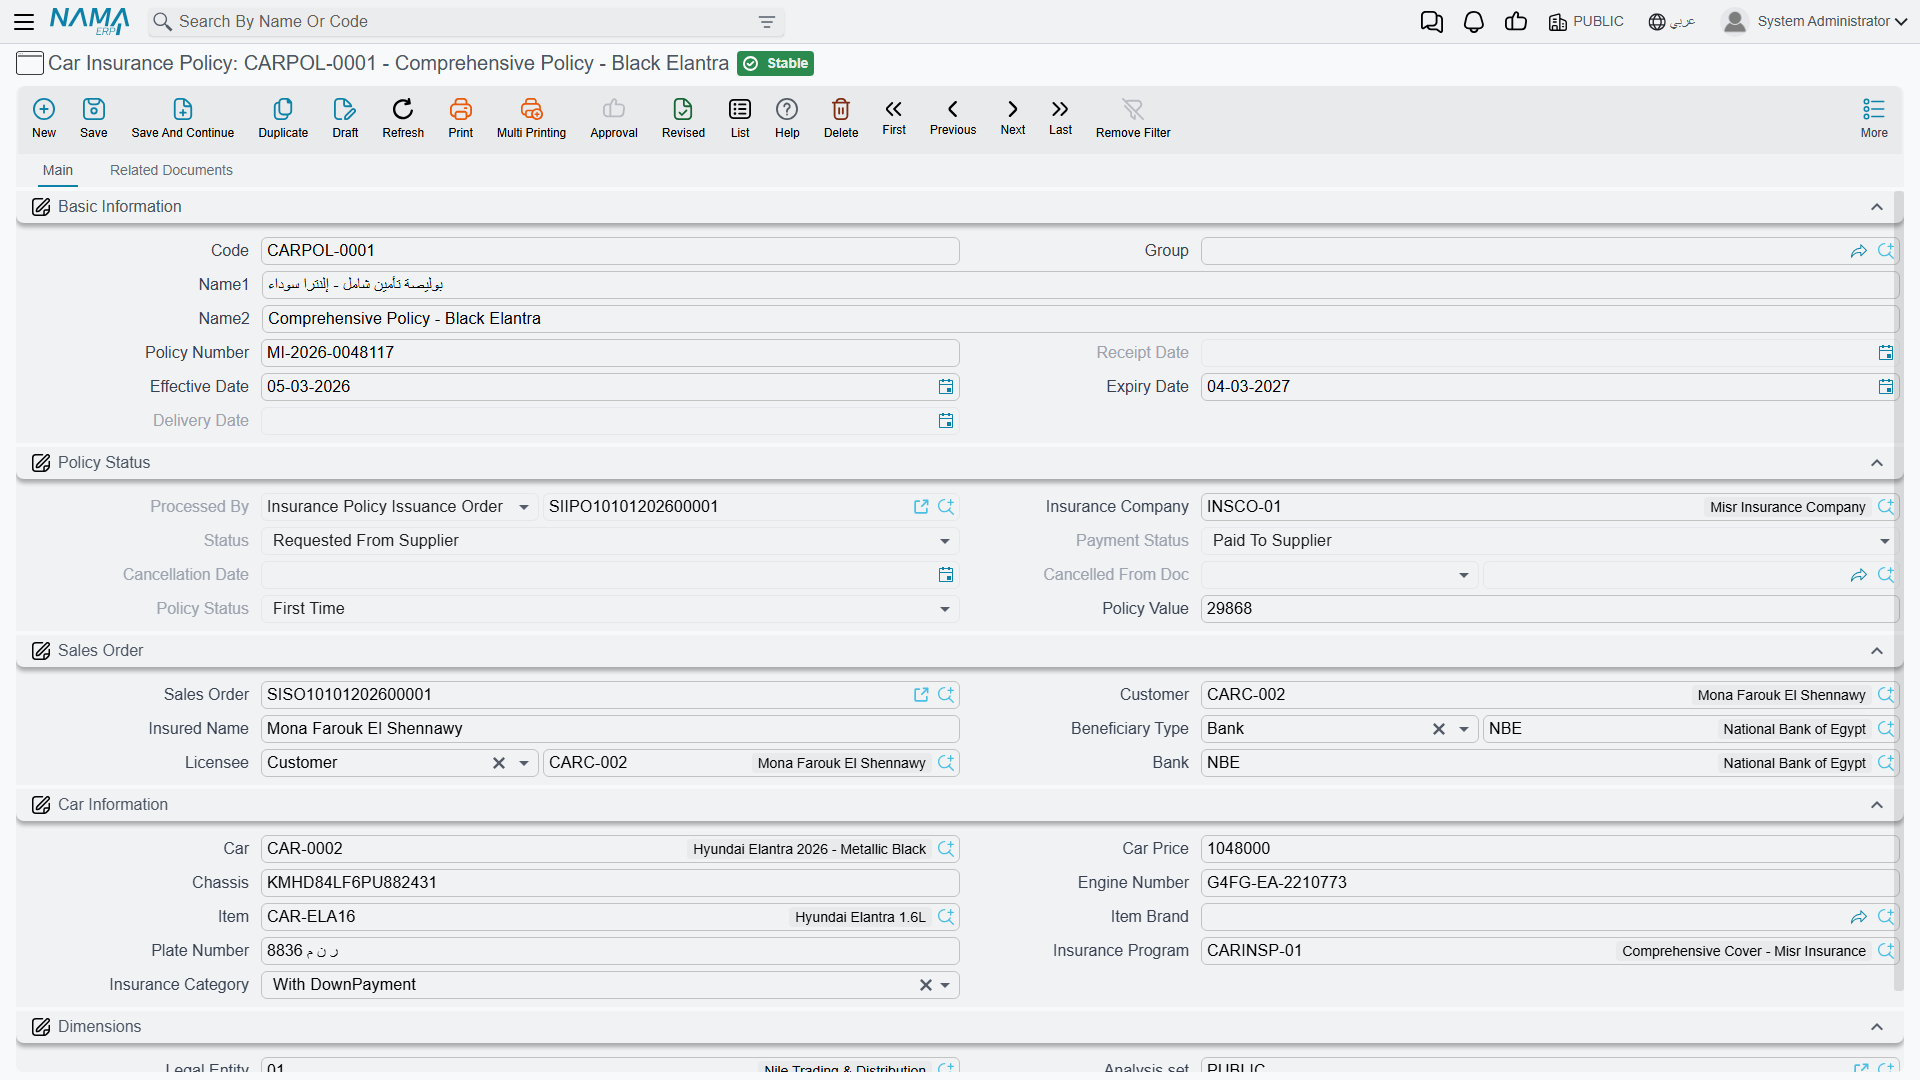This screenshot has width=1920, height=1080.
Task: Click the Policy Number field
Action: tap(610, 353)
